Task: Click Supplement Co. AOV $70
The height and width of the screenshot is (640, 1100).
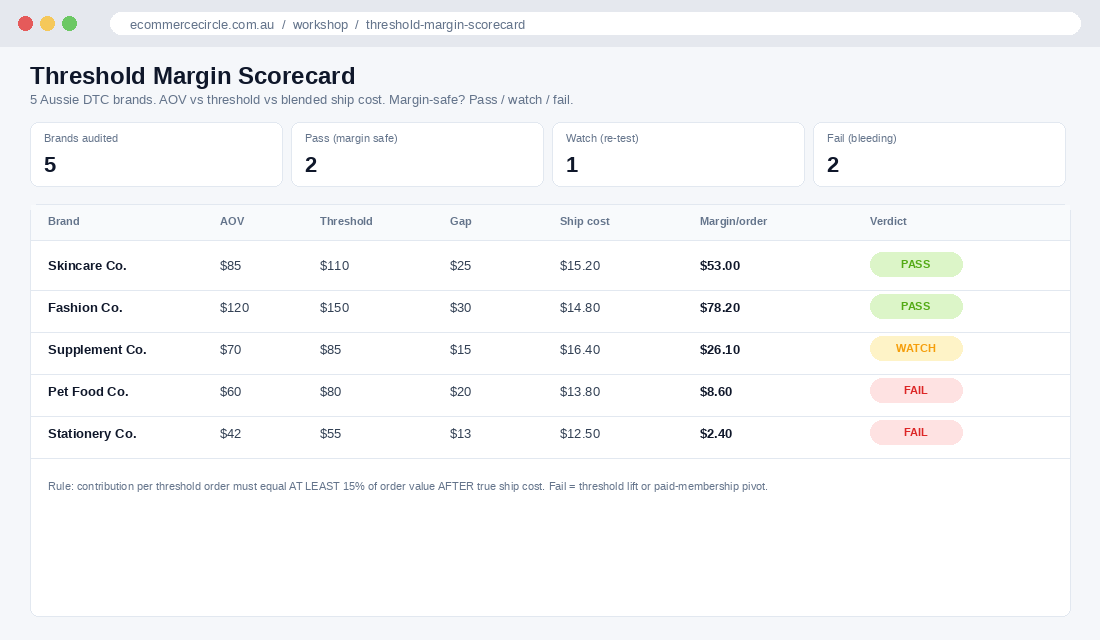Action: 230,349
